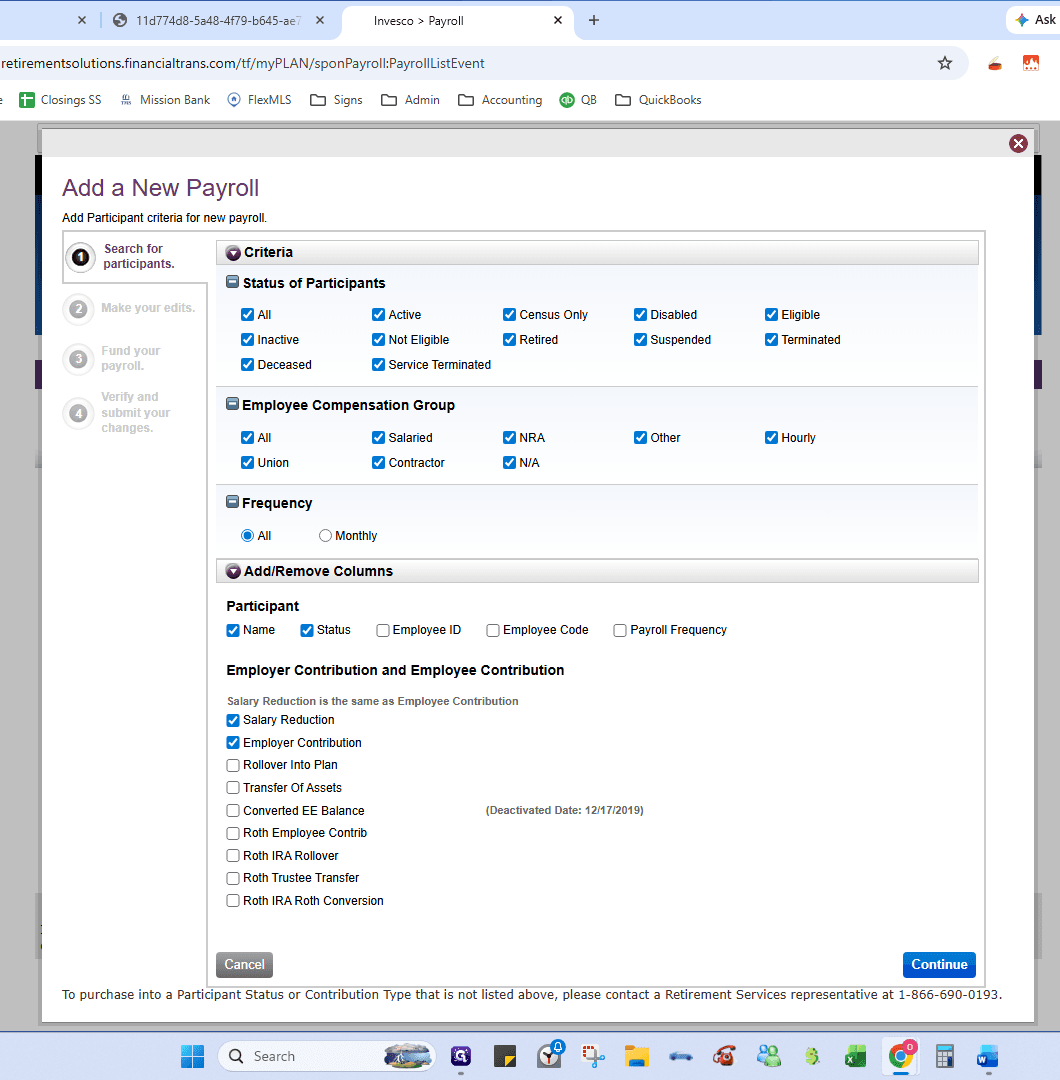This screenshot has height=1080, width=1060.
Task: Click the browser address bar URL
Action: click(242, 63)
